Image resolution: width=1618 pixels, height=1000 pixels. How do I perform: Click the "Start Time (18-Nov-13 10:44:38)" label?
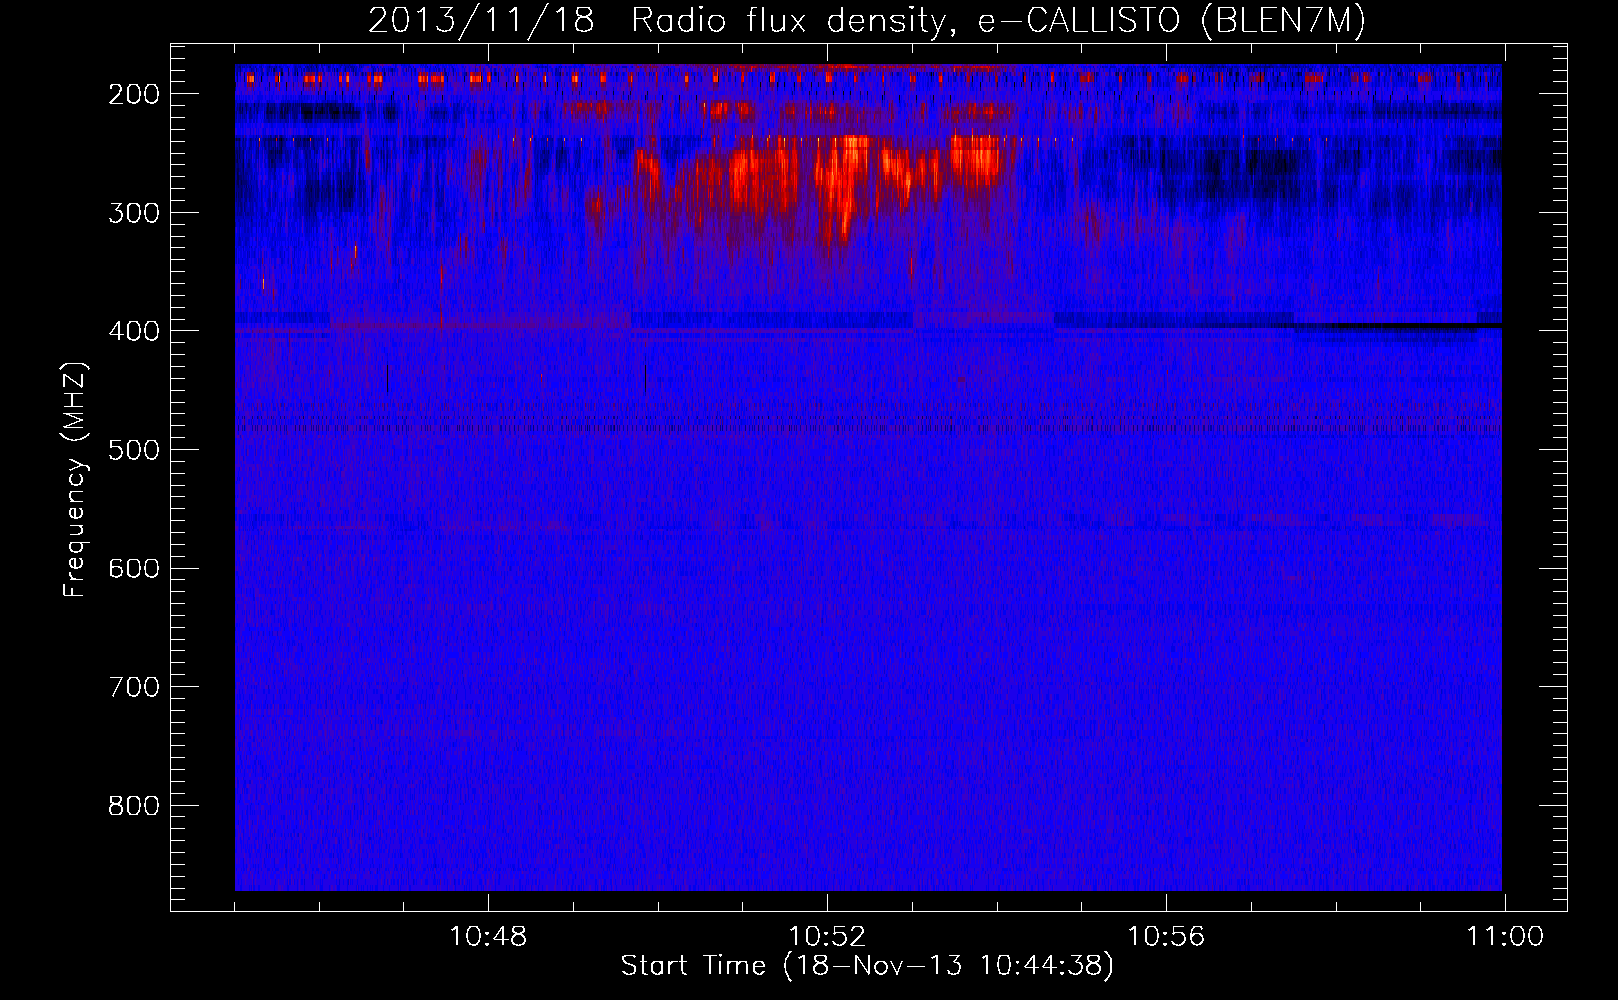tap(867, 966)
